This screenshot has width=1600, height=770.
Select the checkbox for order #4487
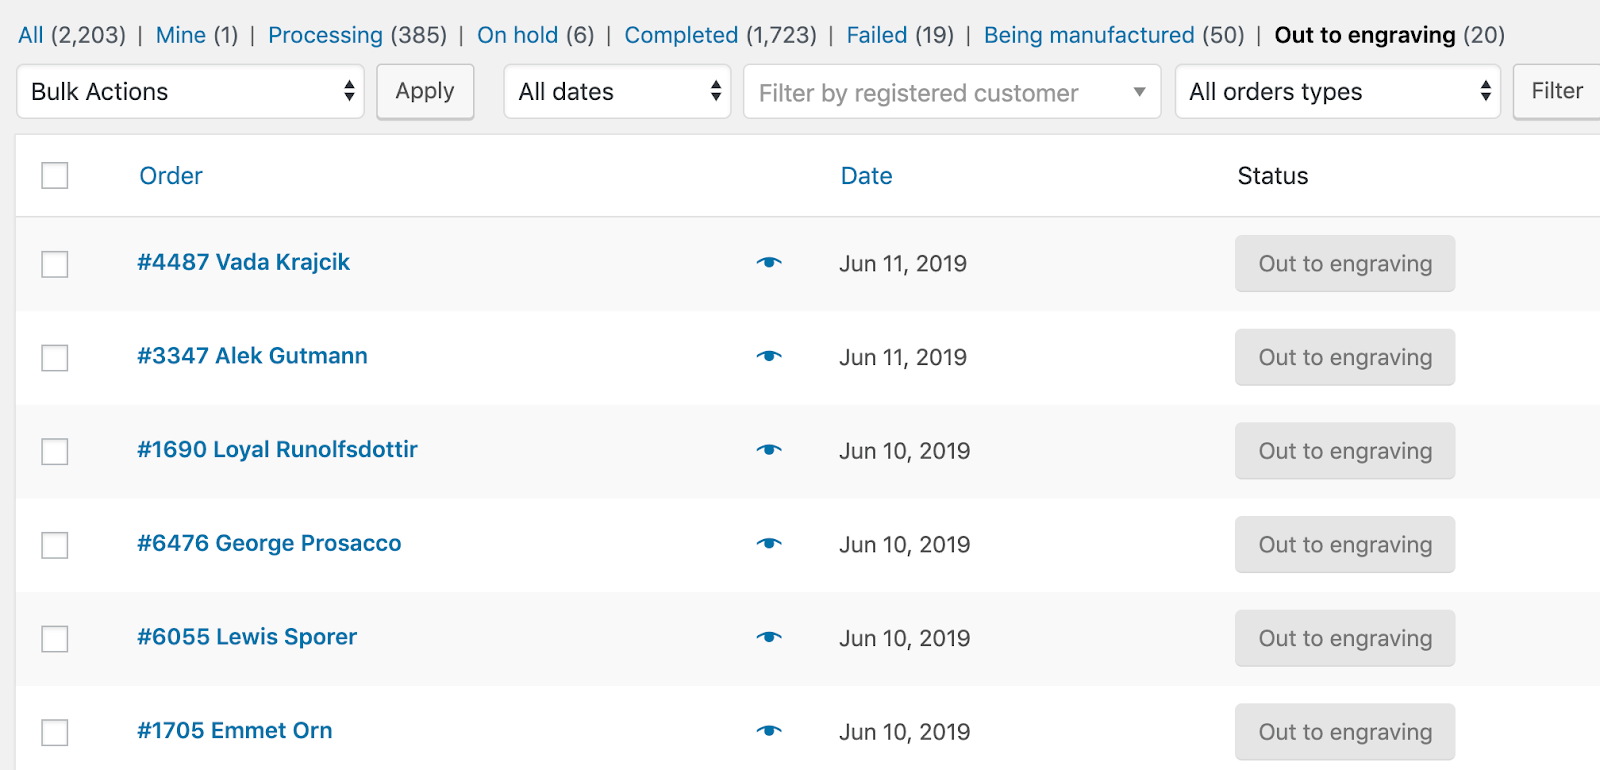[x=55, y=264]
